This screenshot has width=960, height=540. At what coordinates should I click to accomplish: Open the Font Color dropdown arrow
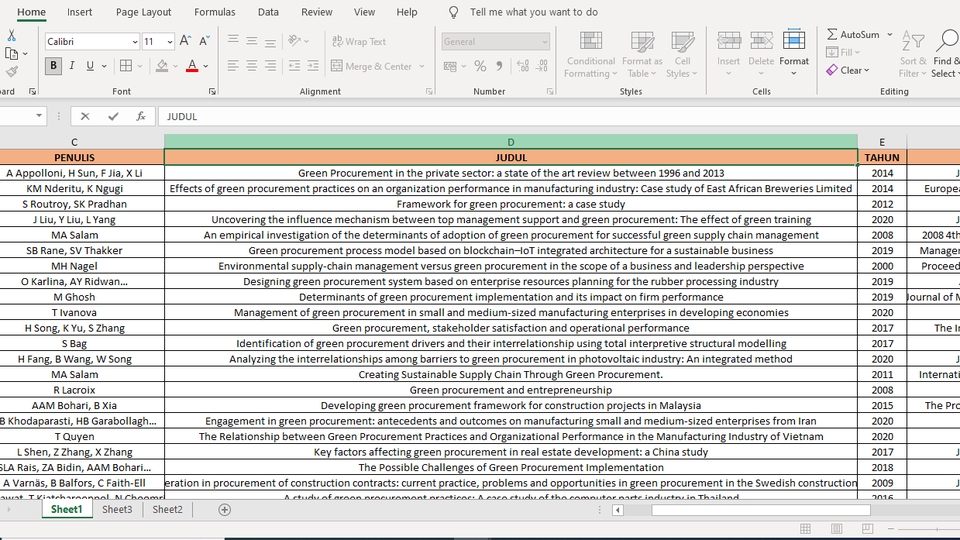[206, 66]
